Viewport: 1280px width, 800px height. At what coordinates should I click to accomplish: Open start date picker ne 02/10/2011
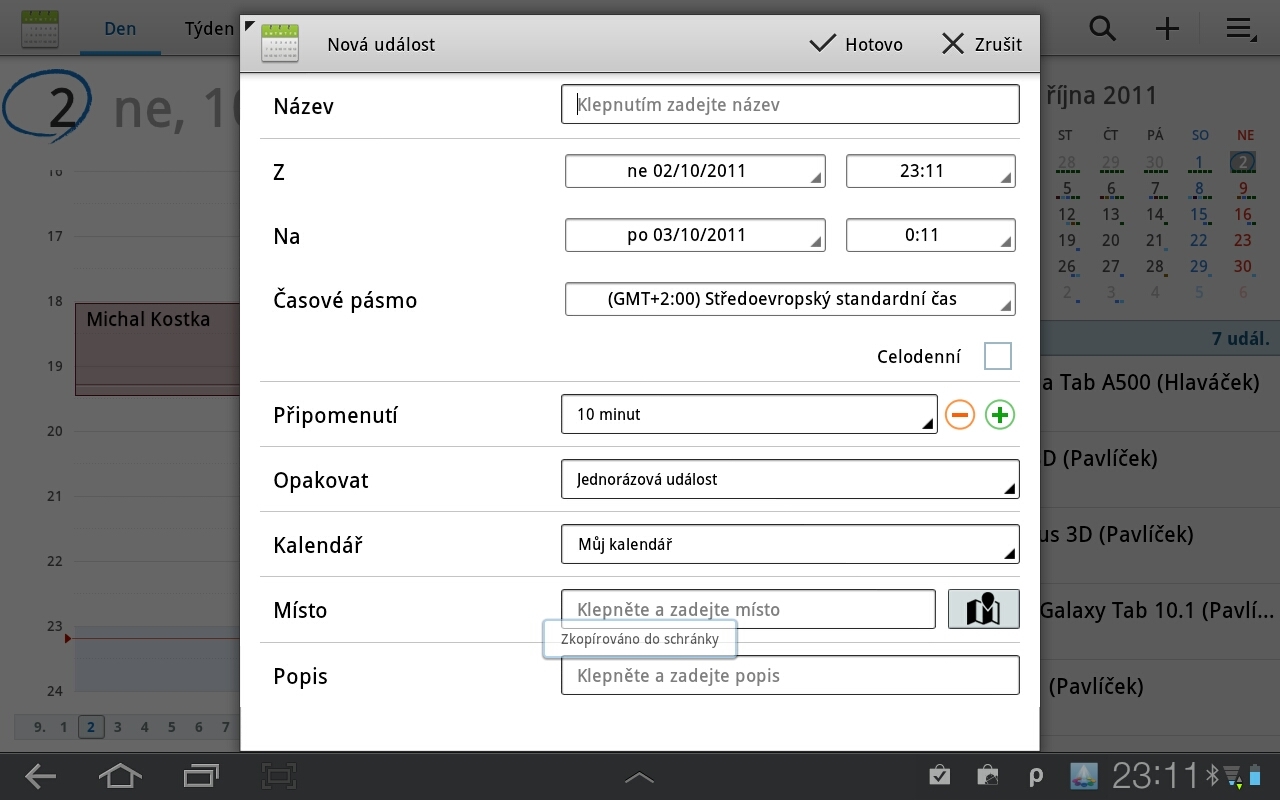point(695,170)
